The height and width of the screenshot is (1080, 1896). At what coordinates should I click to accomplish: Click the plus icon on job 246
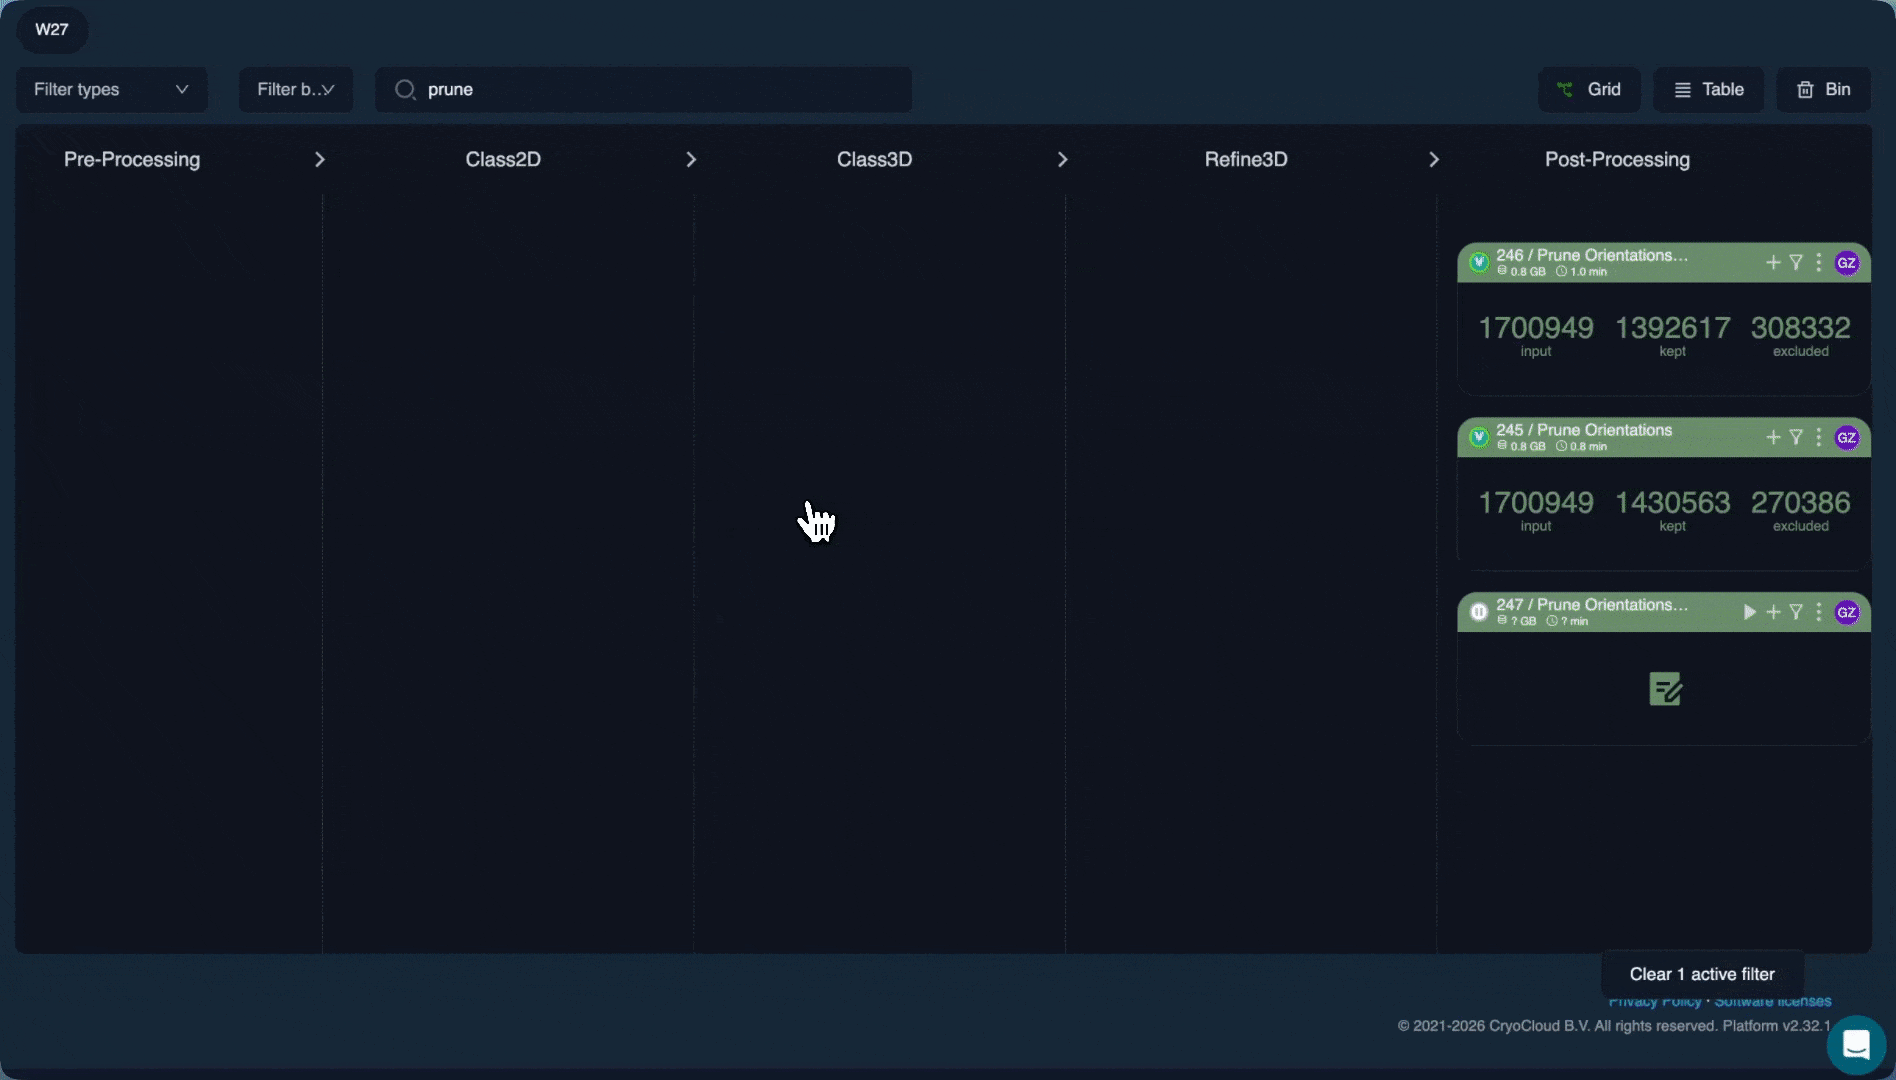pos(1773,263)
